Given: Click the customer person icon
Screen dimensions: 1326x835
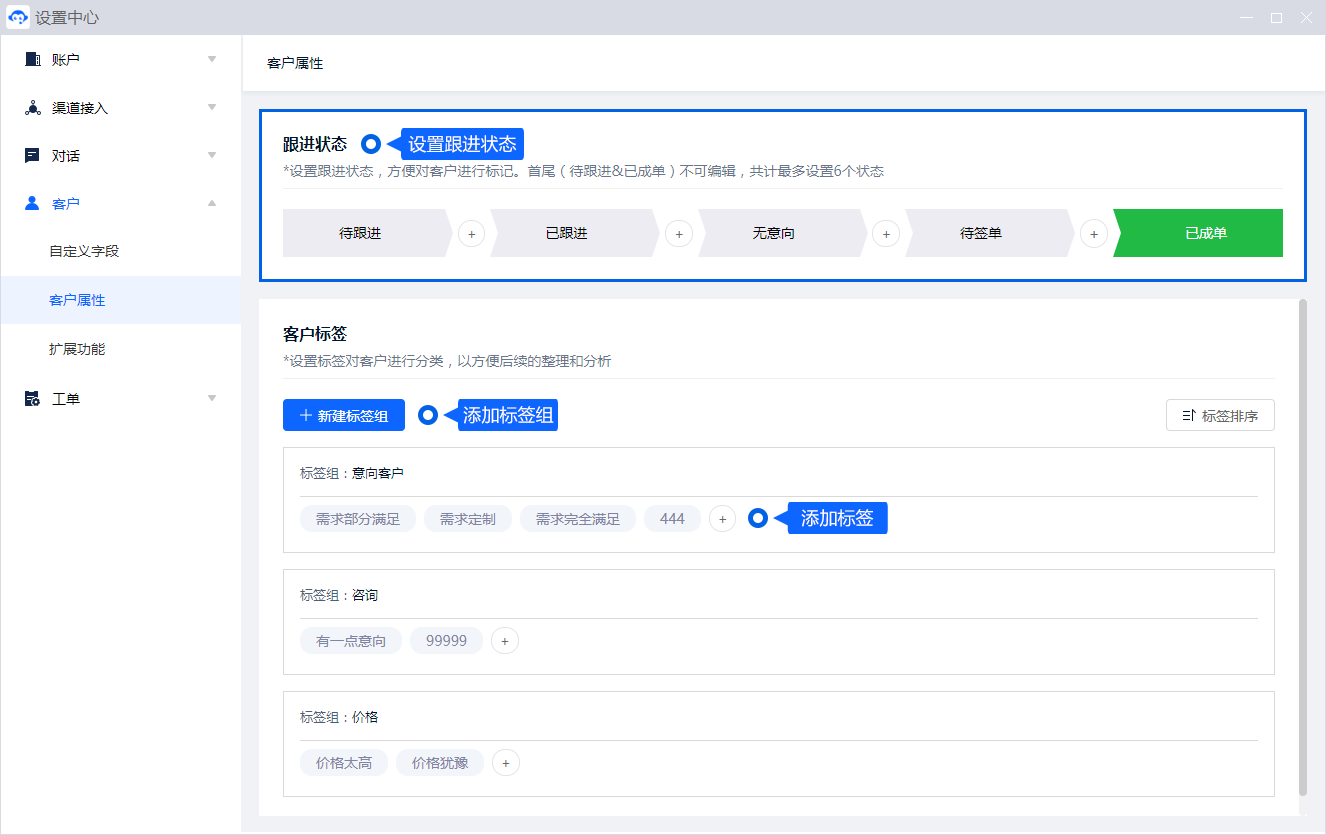Looking at the screenshot, I should [x=32, y=204].
